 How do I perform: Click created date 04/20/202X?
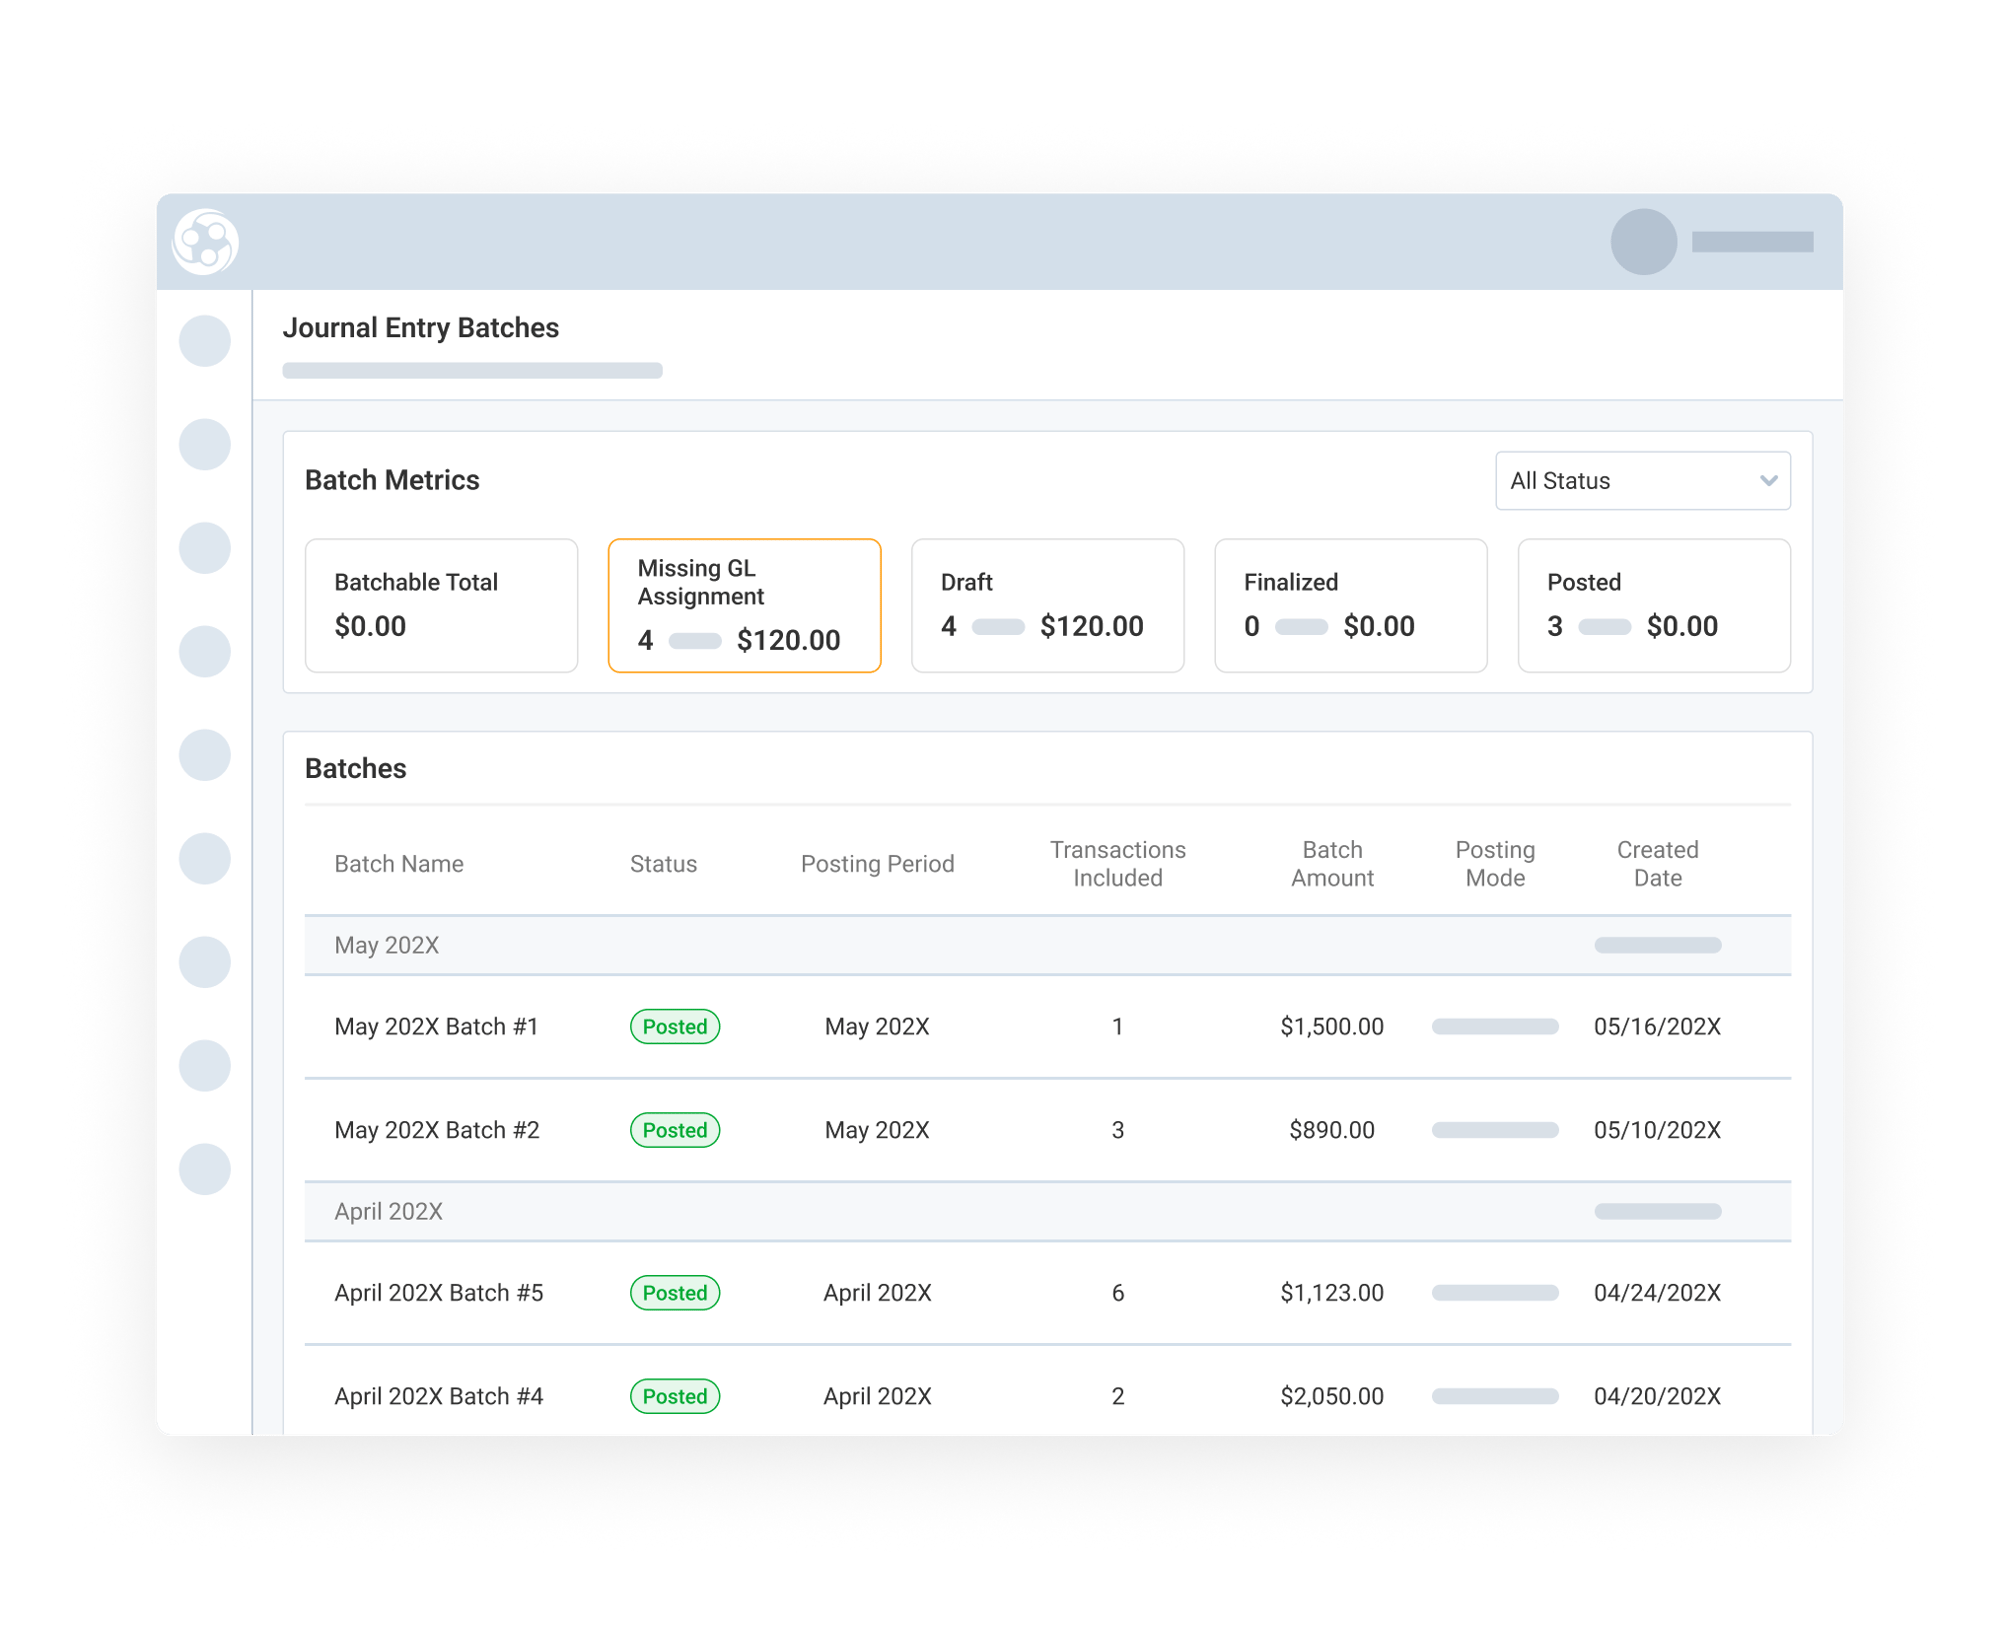tap(1657, 1396)
